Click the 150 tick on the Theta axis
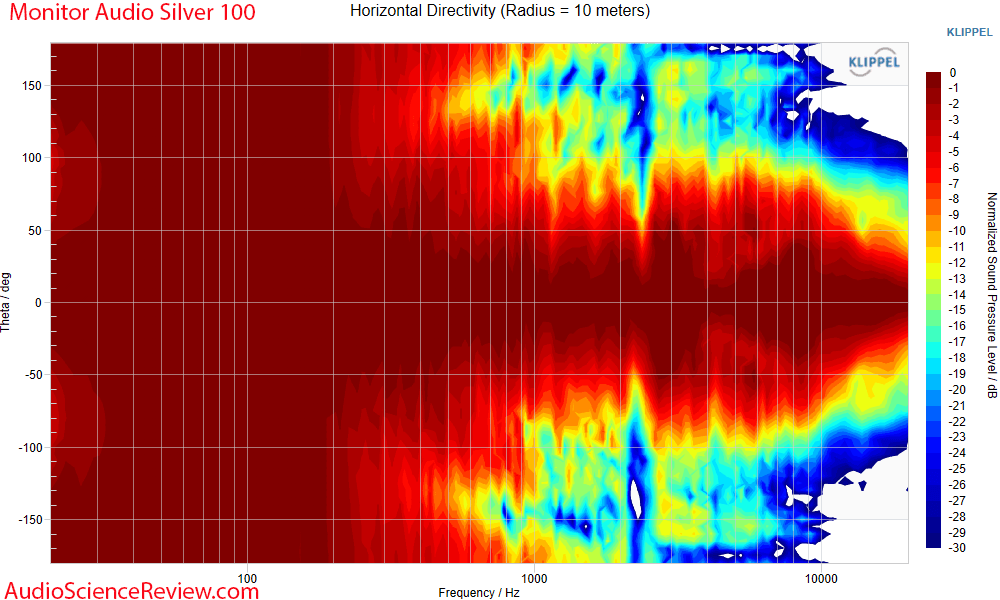Image resolution: width=1000 pixels, height=600 pixels. click(x=32, y=85)
